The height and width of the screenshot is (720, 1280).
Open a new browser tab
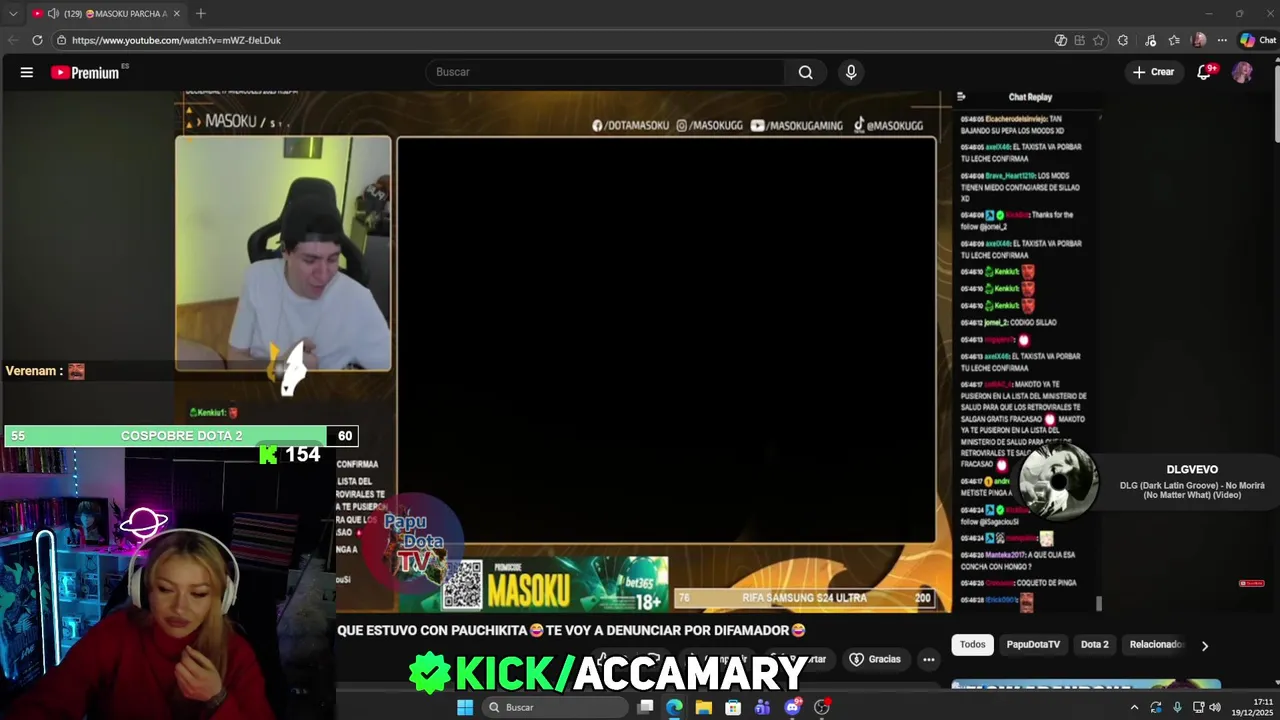click(201, 14)
